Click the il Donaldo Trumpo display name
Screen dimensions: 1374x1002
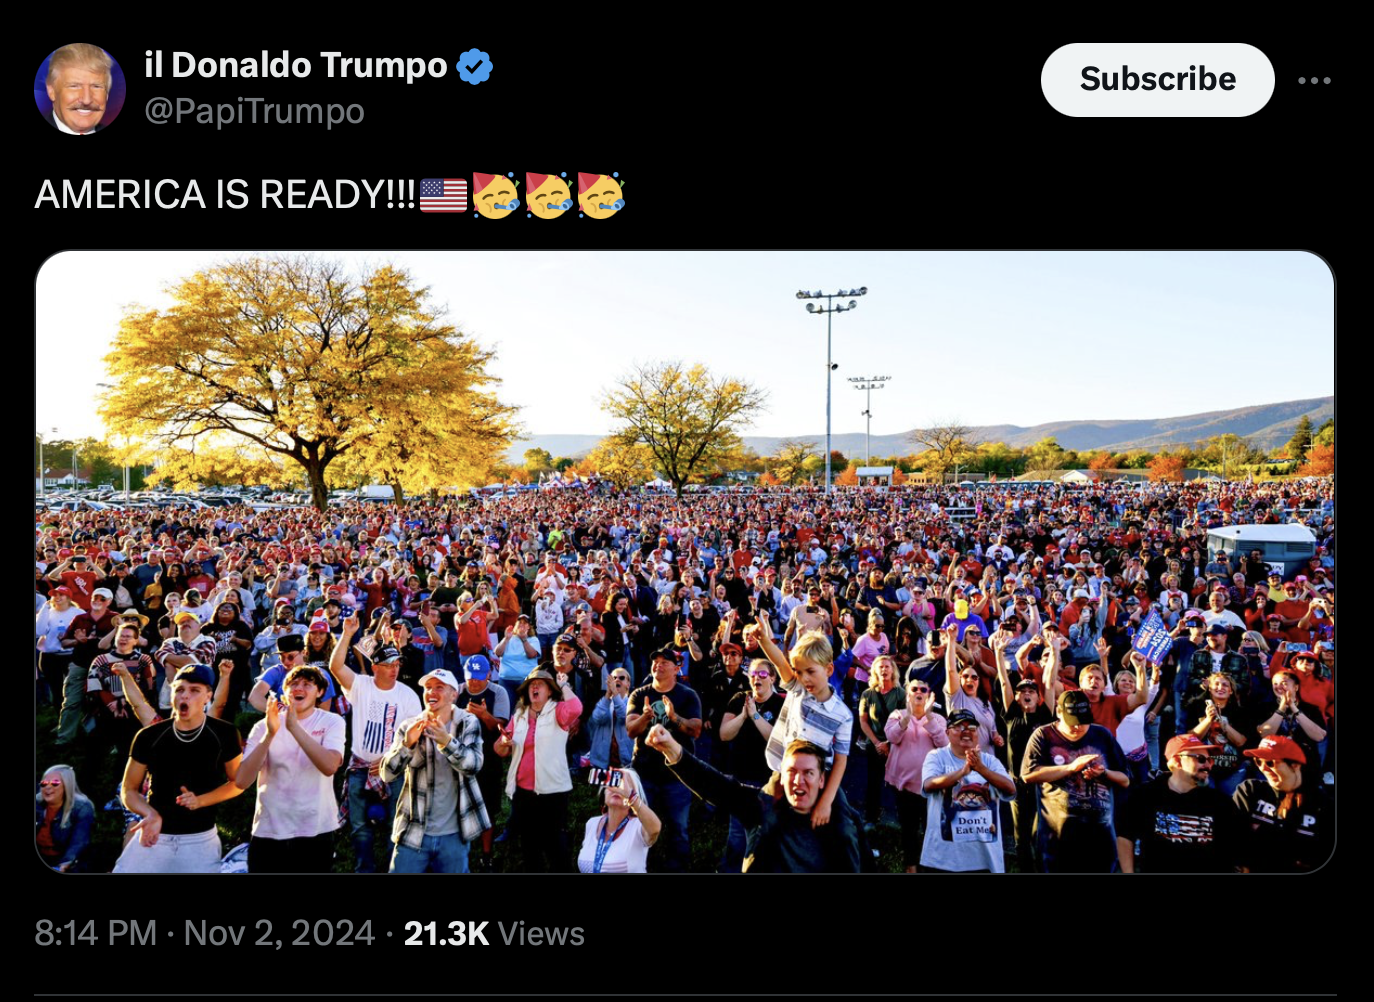coord(296,65)
